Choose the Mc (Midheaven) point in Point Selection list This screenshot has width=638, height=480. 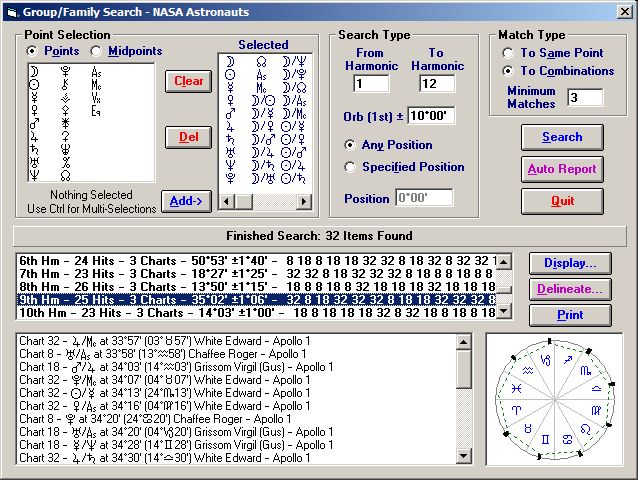coord(96,87)
